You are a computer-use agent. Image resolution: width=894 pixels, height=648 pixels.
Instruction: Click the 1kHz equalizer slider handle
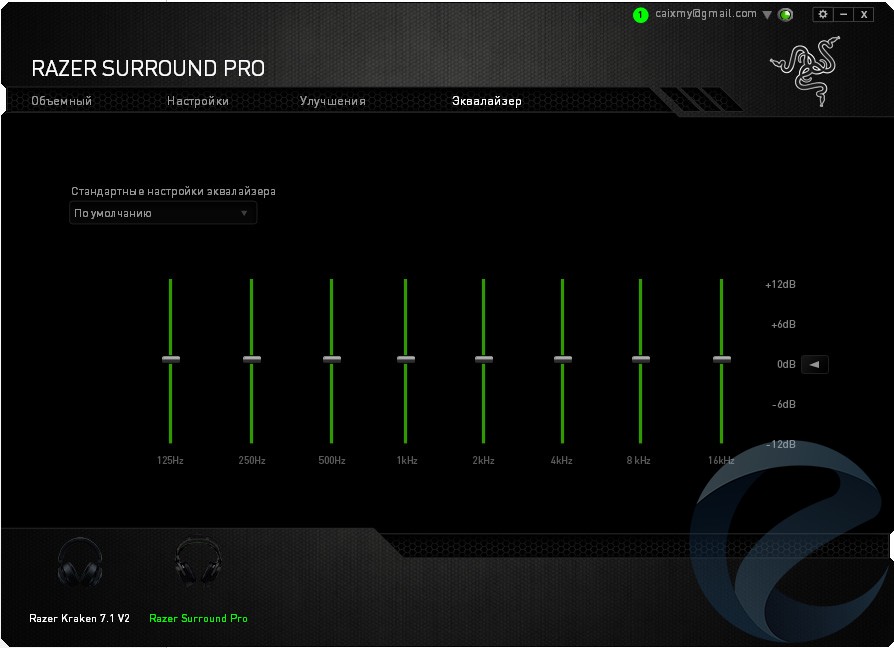(x=405, y=359)
